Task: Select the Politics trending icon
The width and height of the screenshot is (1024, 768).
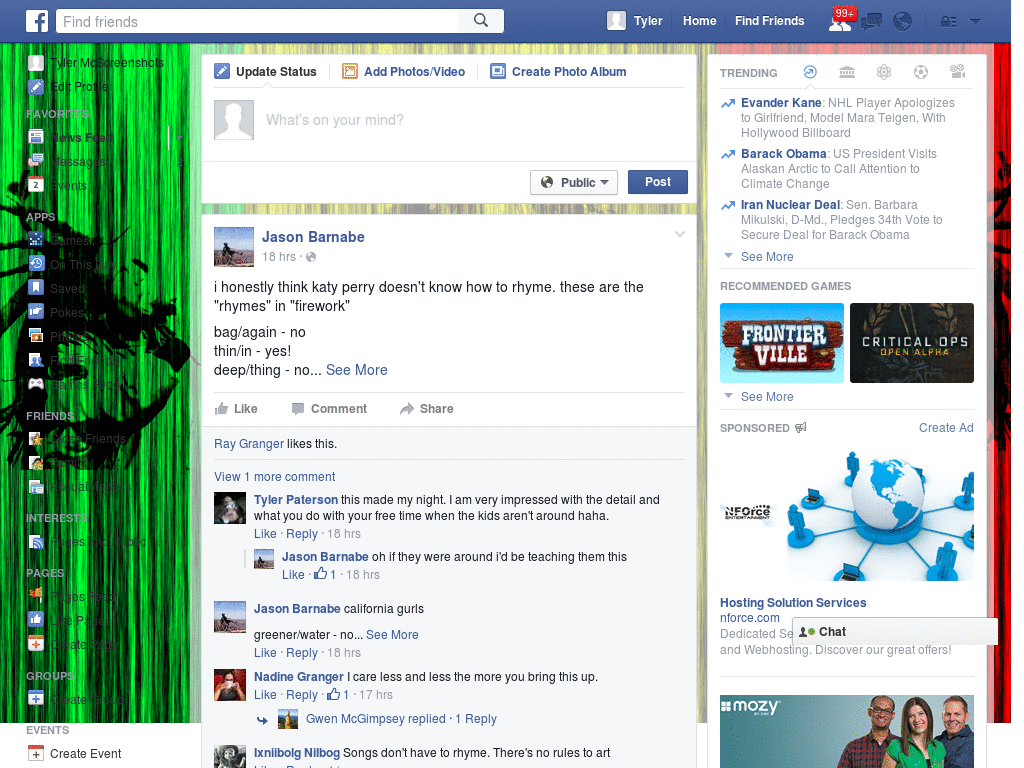Action: coord(847,72)
